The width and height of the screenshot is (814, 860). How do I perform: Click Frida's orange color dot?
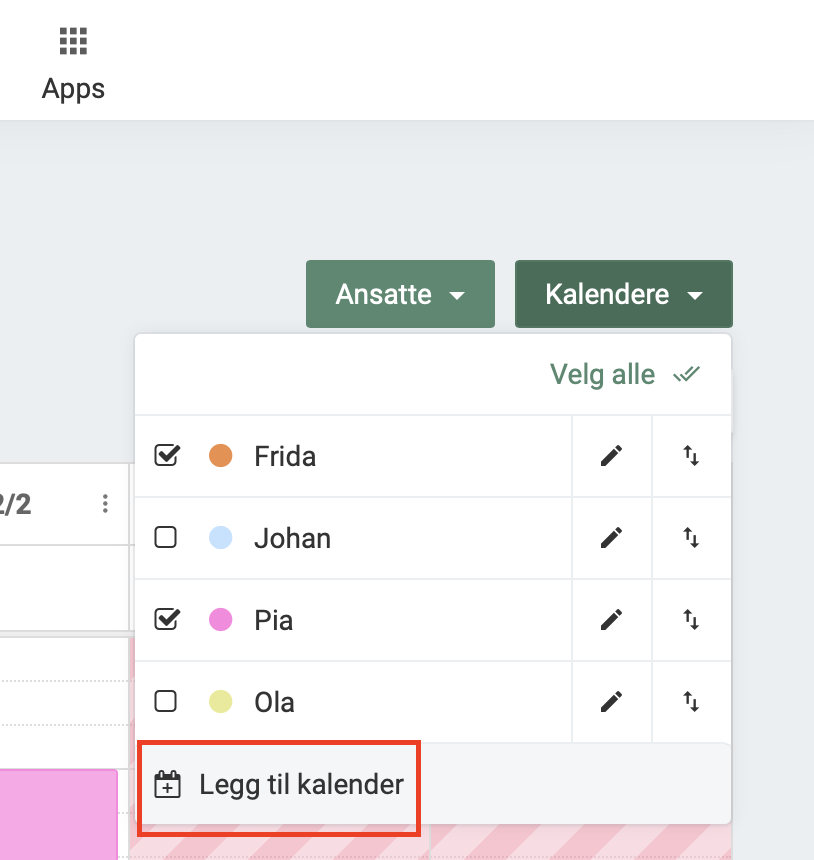pyautogui.click(x=220, y=456)
